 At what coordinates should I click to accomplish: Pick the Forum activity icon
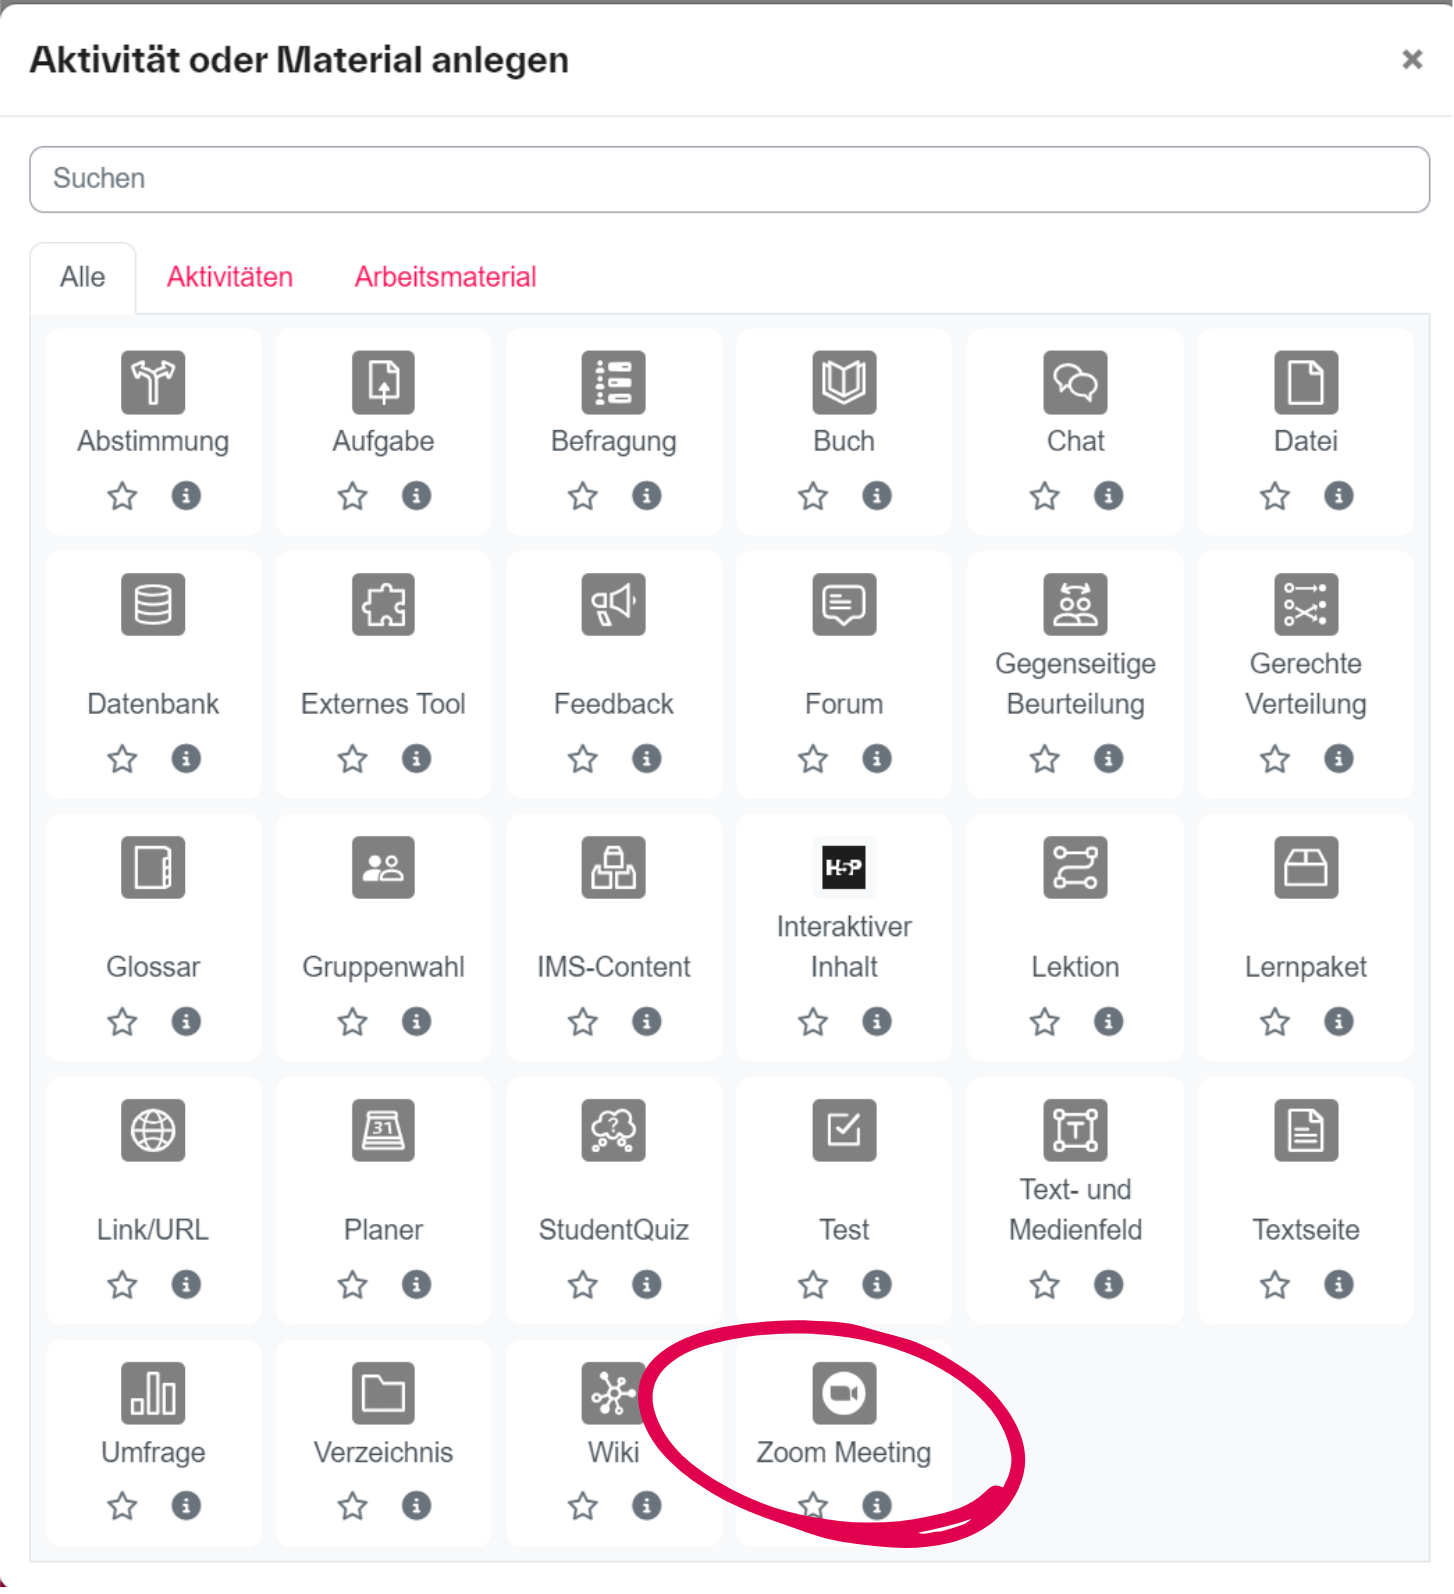(x=843, y=604)
